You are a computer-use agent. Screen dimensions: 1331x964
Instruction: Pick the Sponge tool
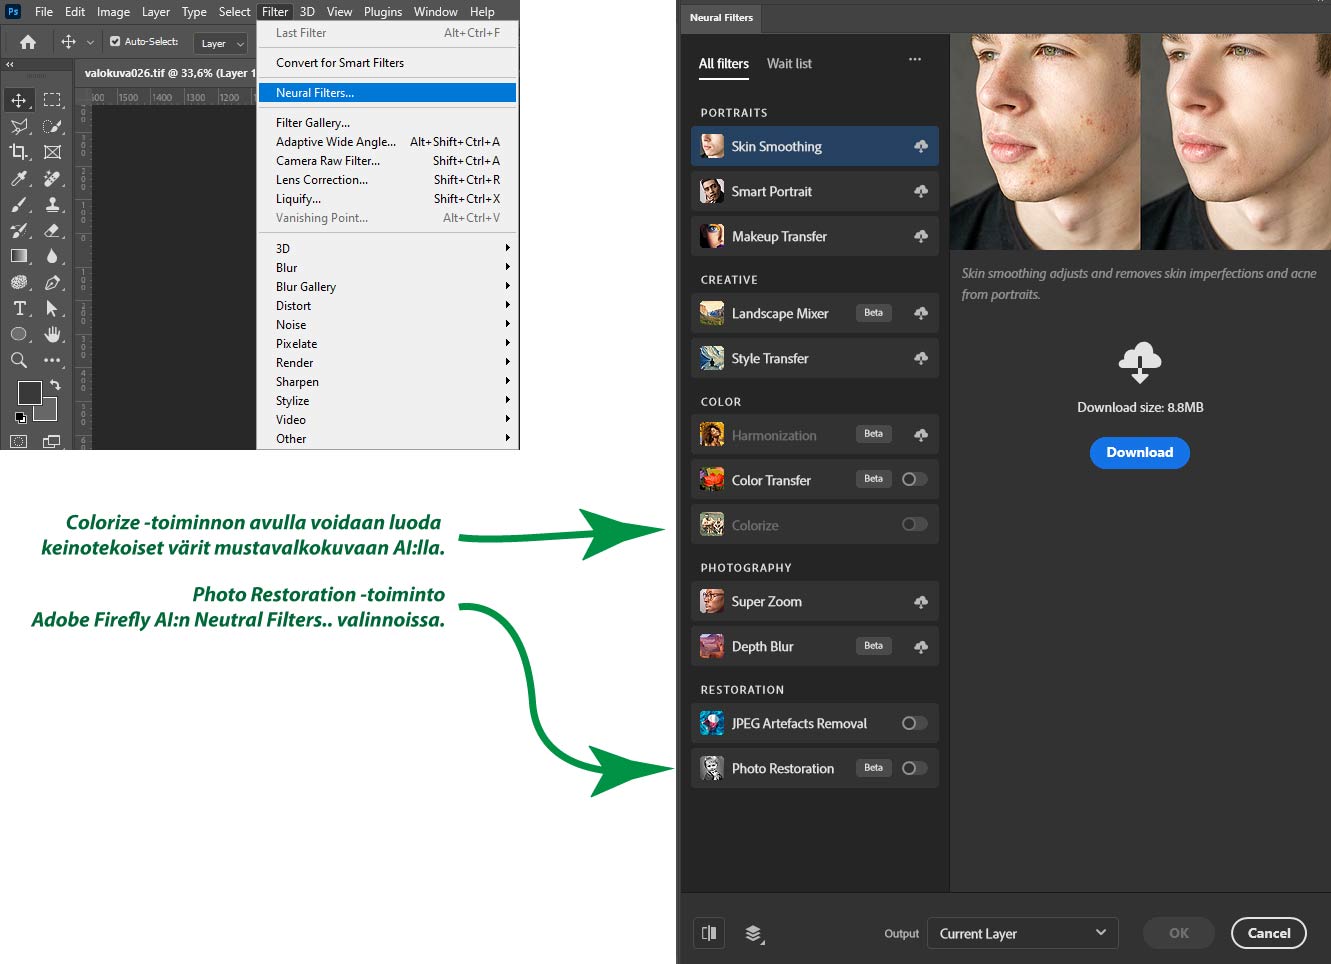point(19,282)
